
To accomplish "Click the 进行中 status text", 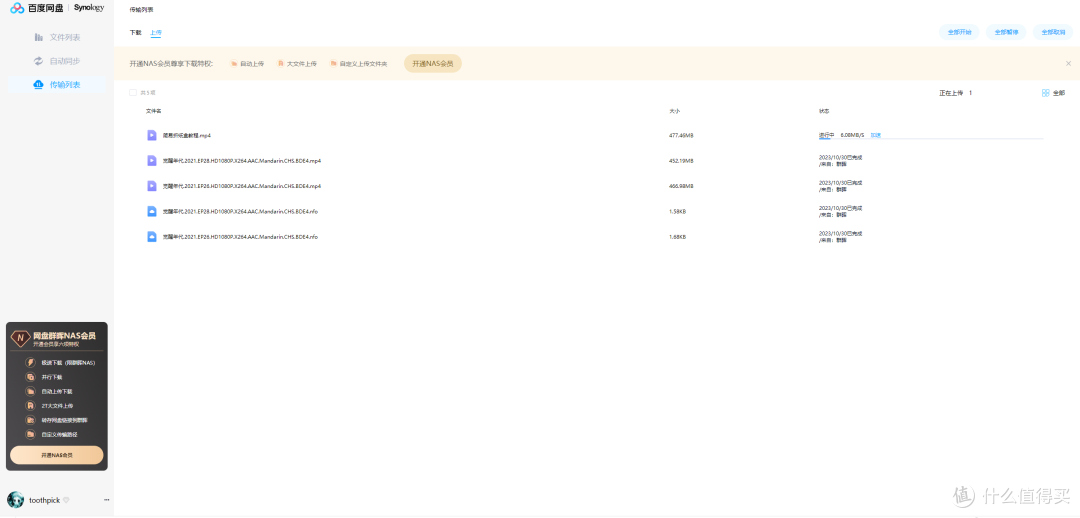I will [x=826, y=135].
